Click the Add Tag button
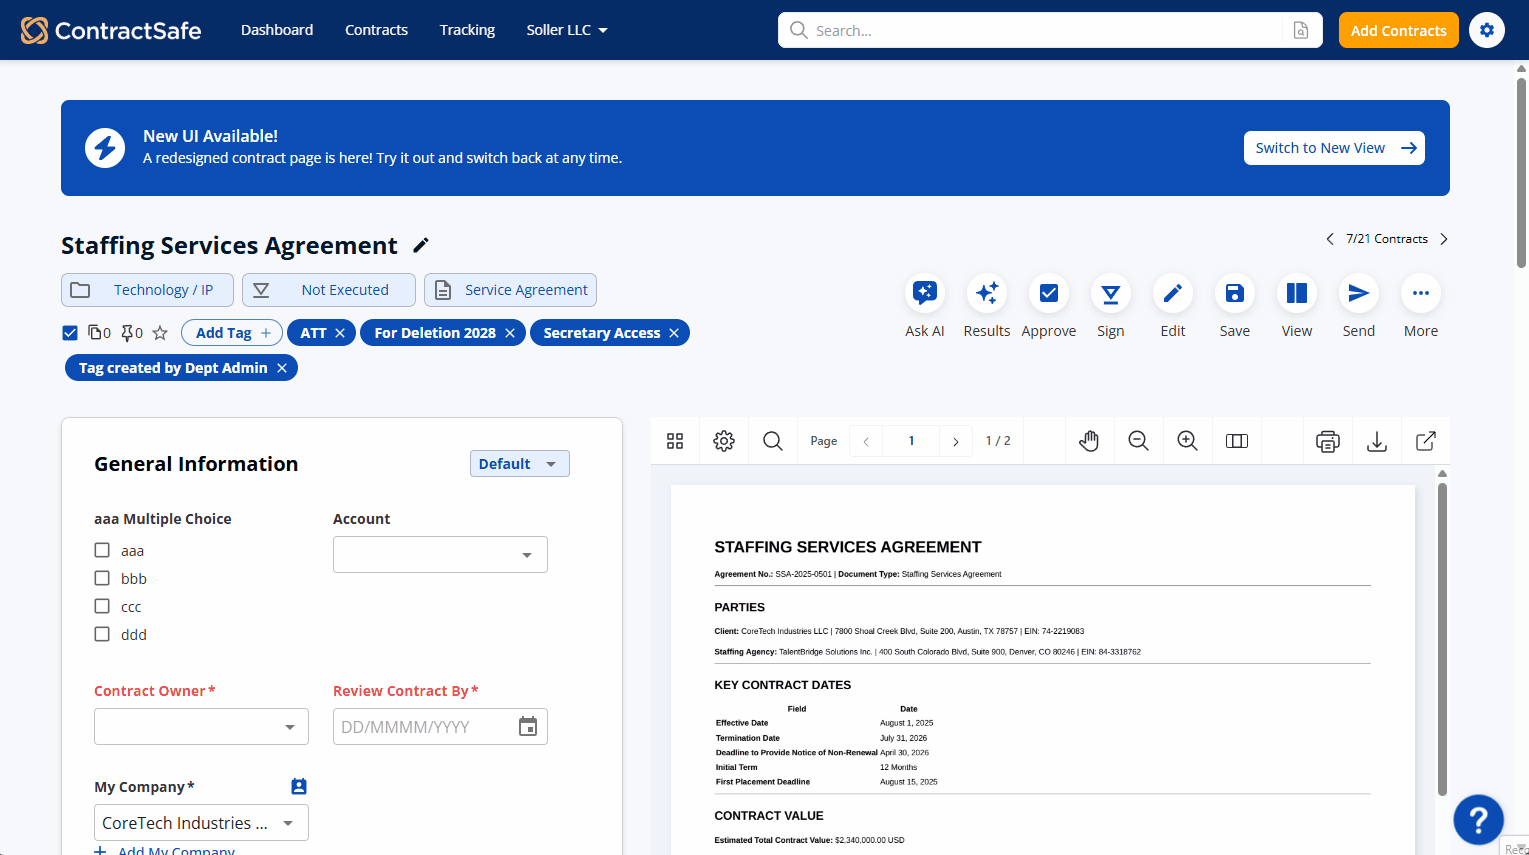 click(232, 333)
